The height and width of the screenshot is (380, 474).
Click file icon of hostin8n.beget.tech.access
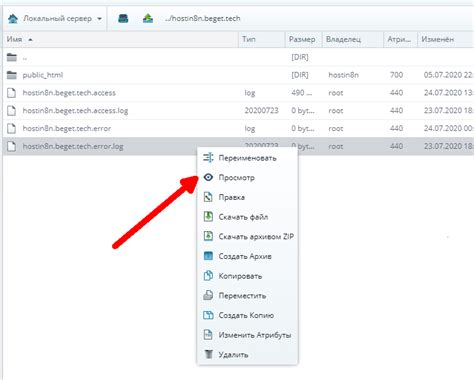pos(12,93)
